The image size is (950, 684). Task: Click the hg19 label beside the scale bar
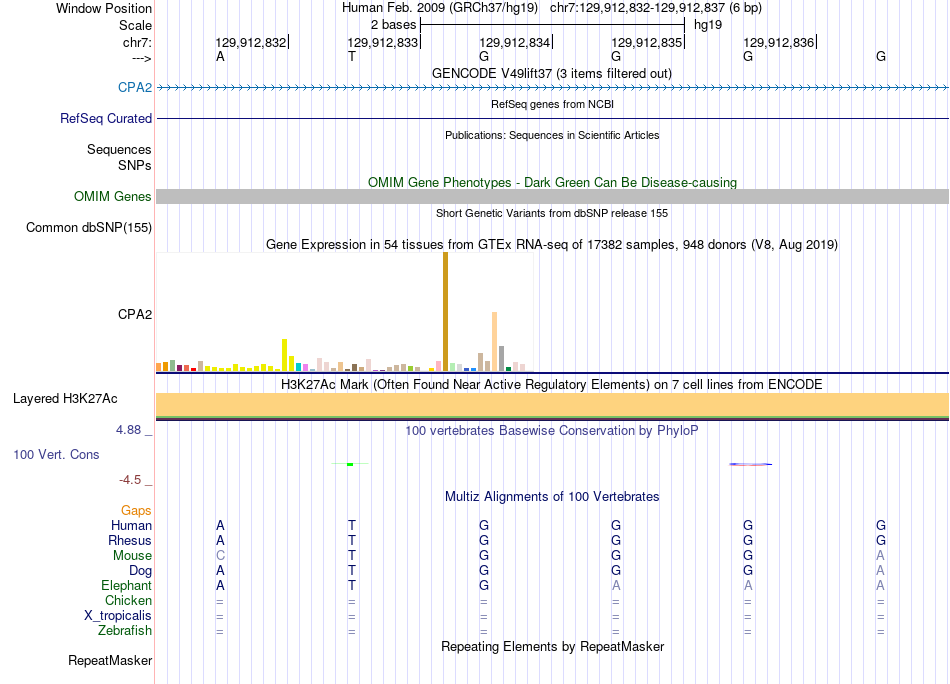tap(708, 25)
